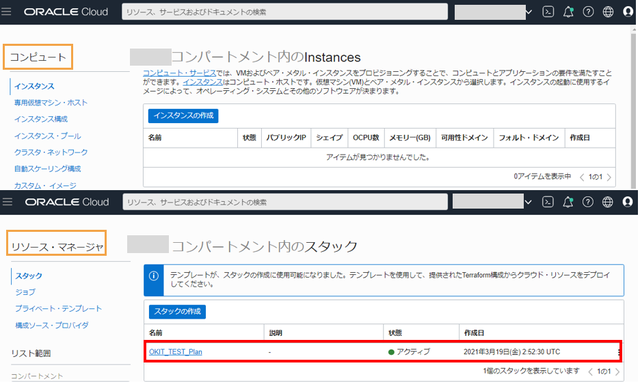
Task: Click the インスタンスの作成 button
Action: click(x=183, y=116)
